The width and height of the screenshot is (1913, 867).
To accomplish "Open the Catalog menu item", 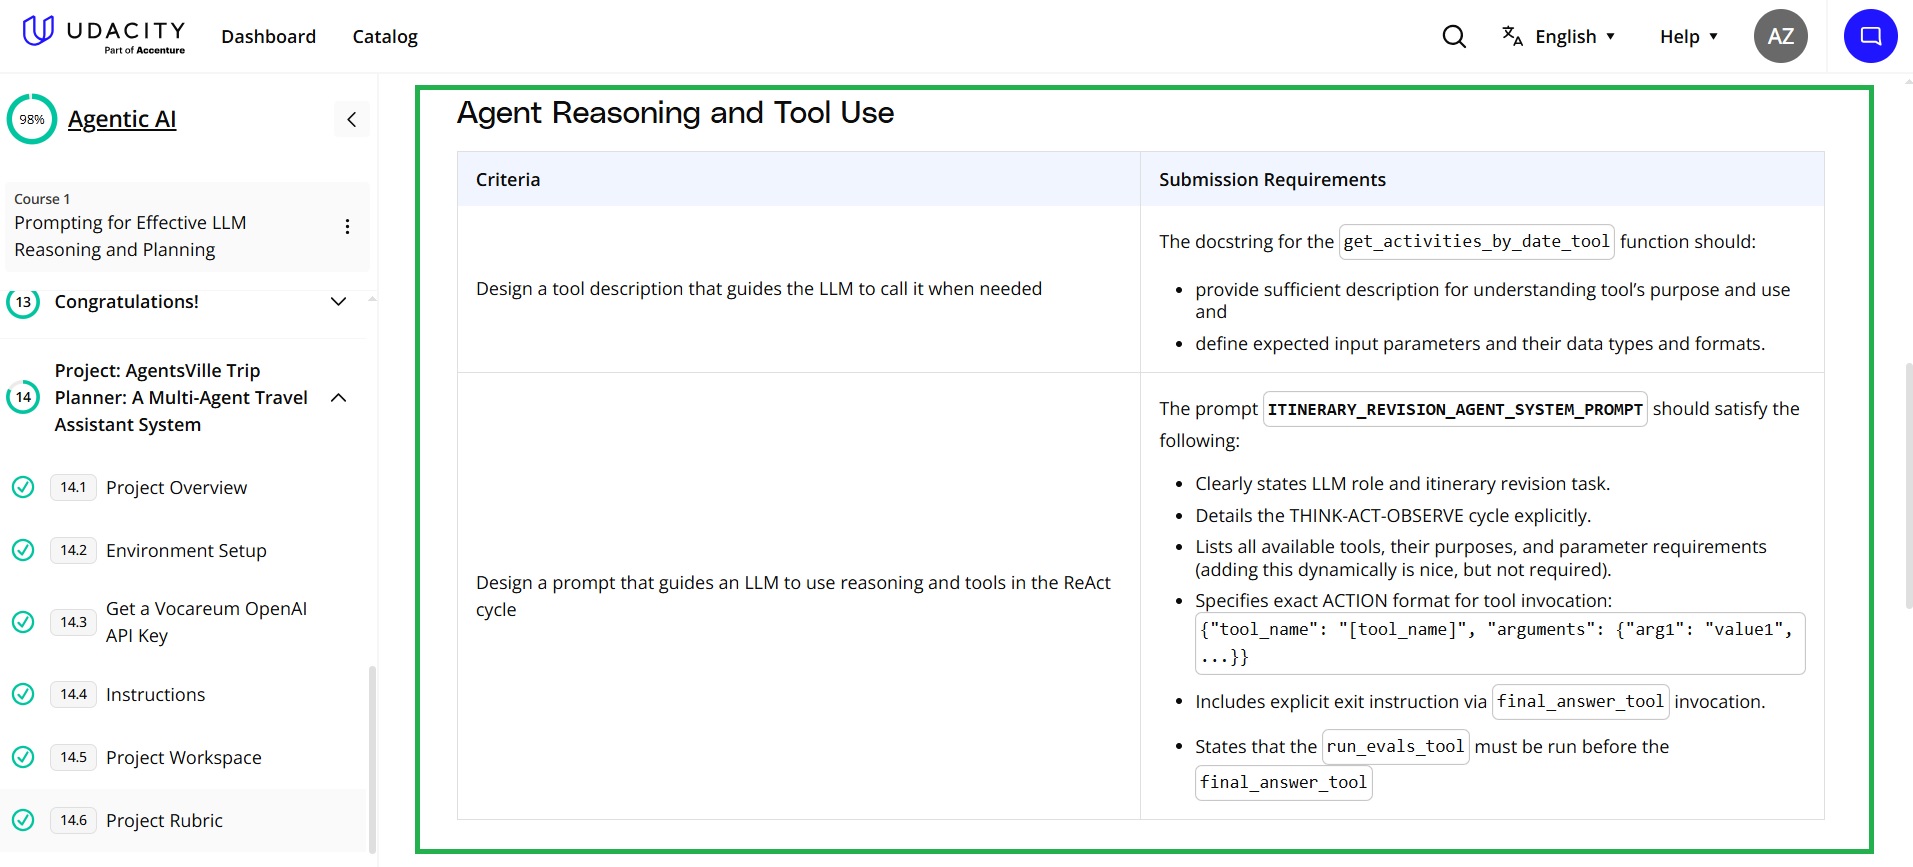I will pos(385,37).
